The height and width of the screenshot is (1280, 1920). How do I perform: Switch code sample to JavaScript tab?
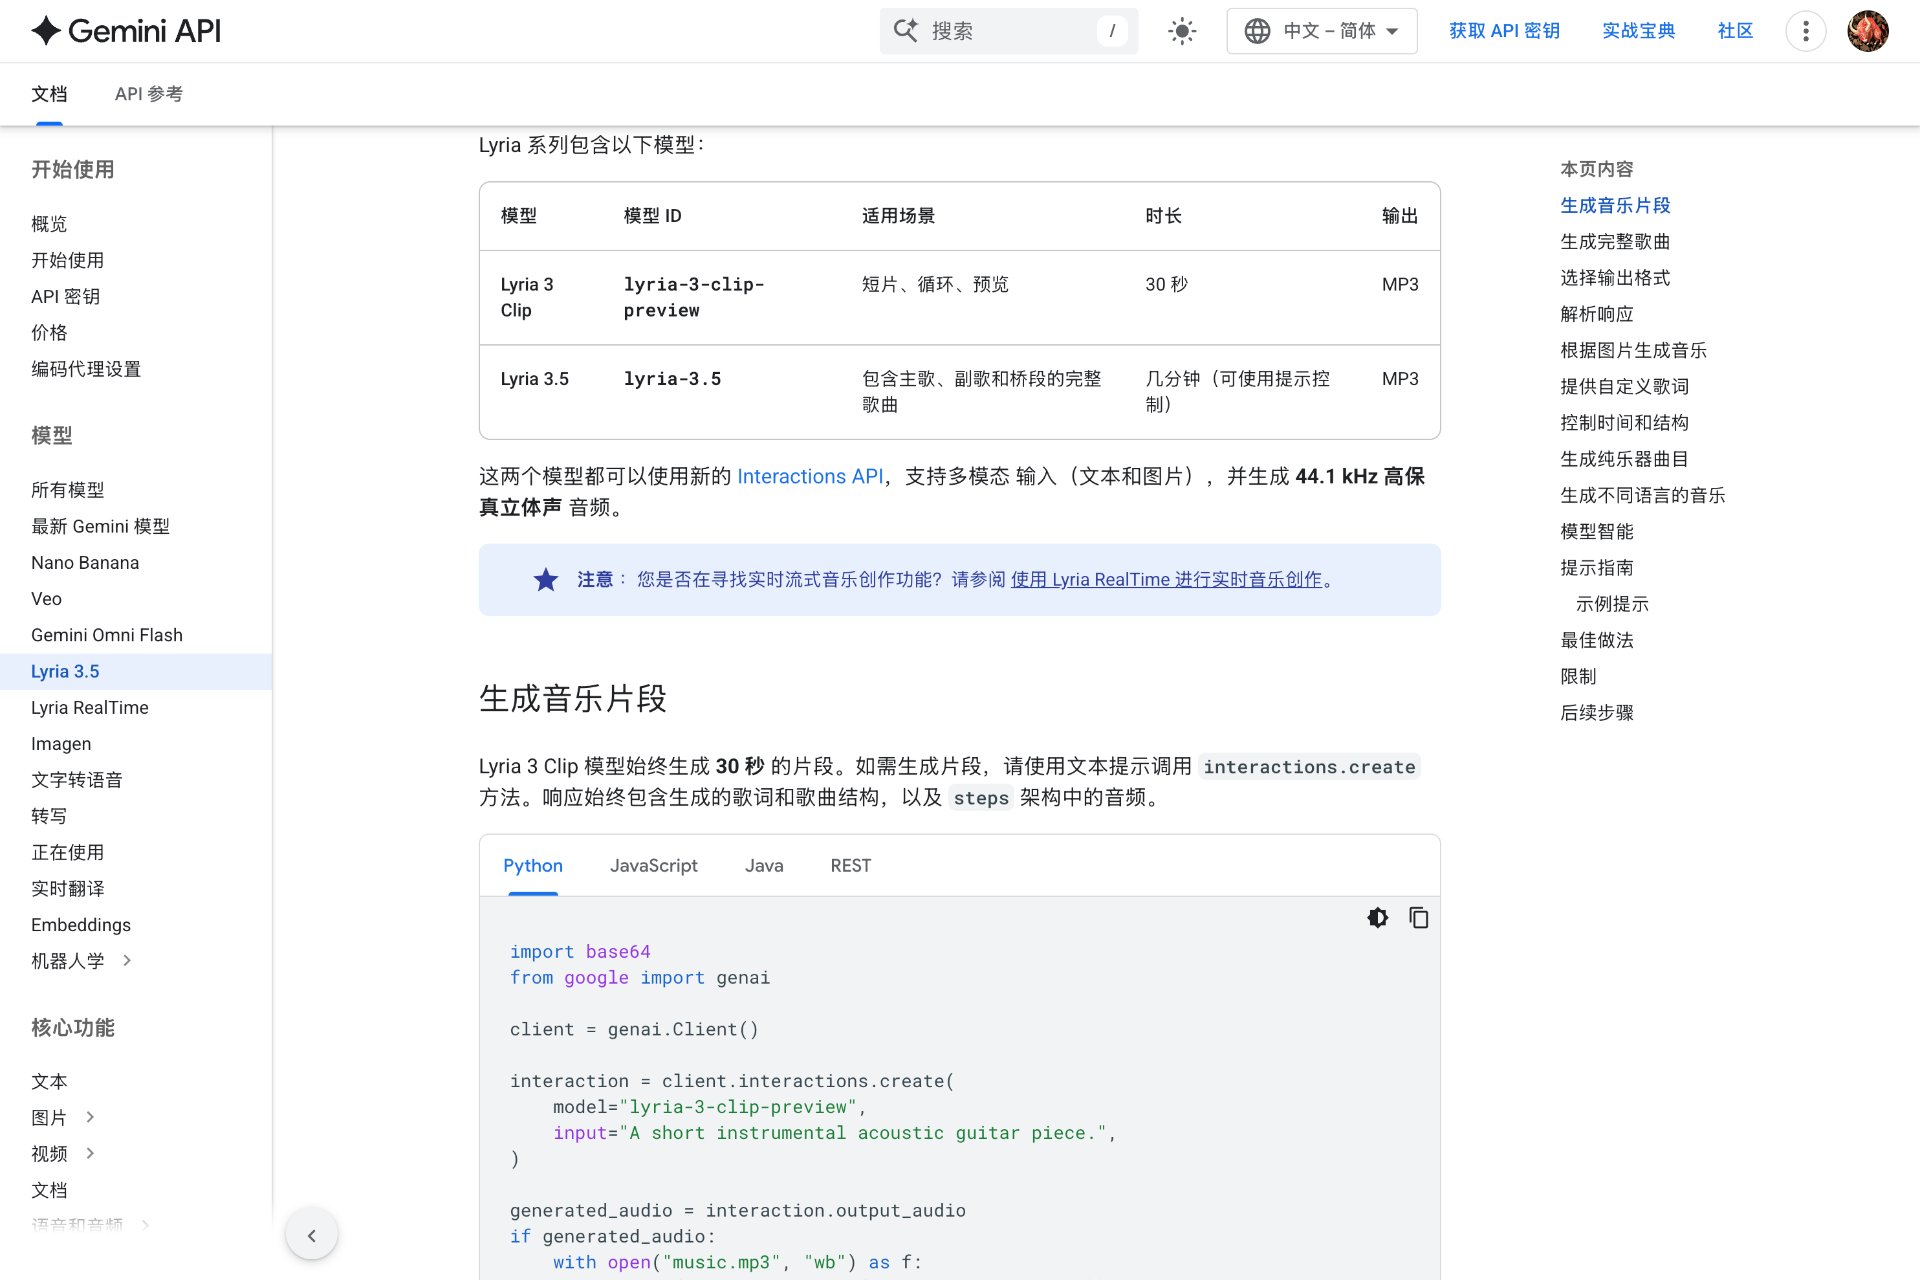(x=654, y=866)
